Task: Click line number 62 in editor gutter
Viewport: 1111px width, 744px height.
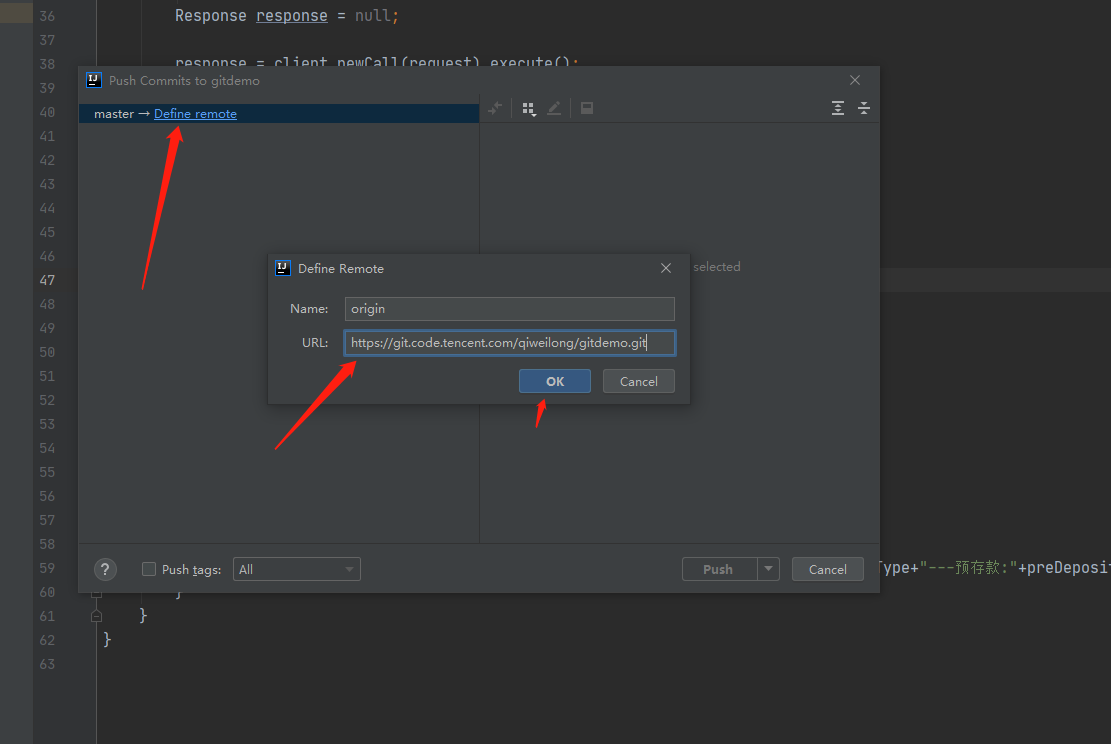Action: tap(47, 640)
